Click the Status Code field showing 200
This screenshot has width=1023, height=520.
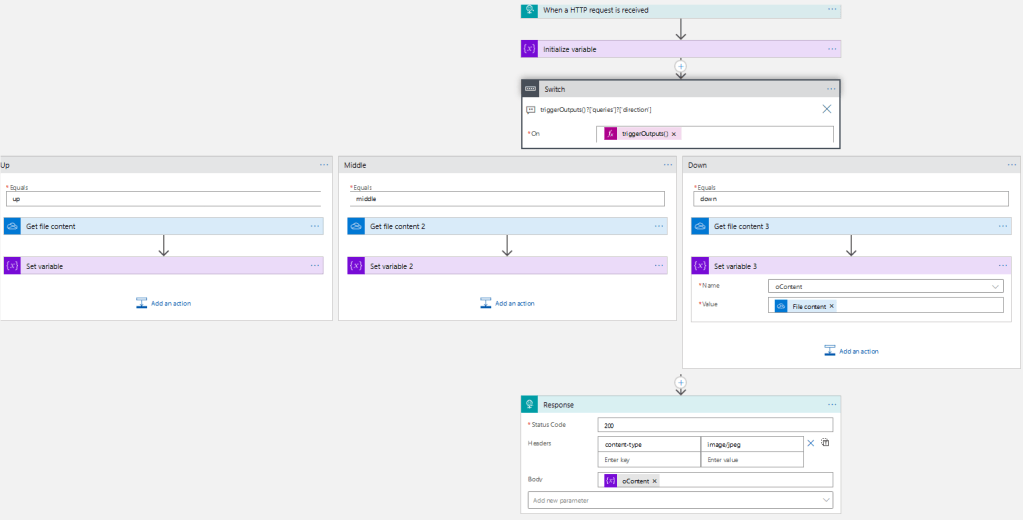[x=715, y=425]
